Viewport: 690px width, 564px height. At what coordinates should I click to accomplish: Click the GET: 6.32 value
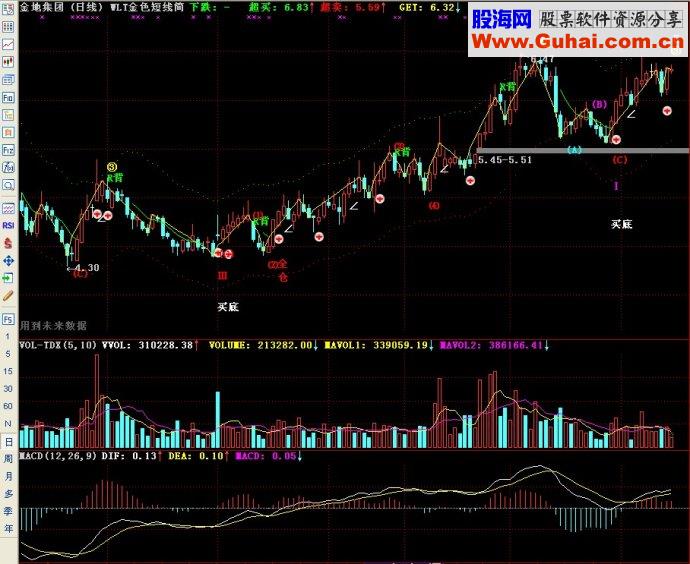429,7
